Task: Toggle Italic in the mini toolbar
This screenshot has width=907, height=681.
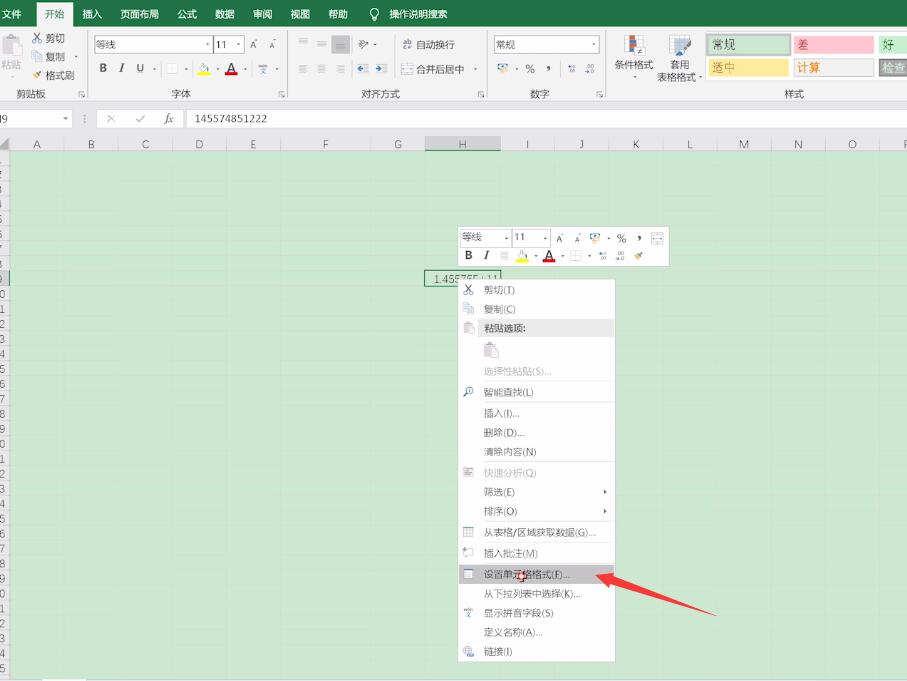Action: (x=486, y=255)
